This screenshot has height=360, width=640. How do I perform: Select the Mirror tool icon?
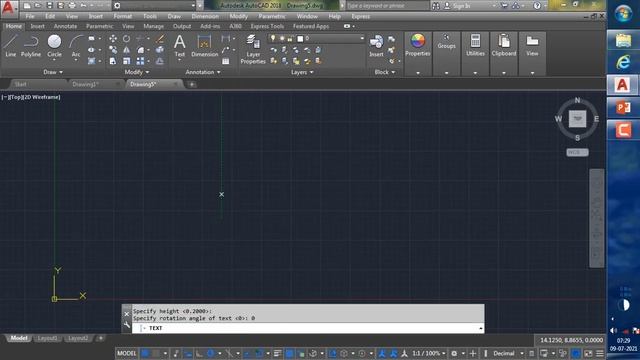click(x=127, y=50)
